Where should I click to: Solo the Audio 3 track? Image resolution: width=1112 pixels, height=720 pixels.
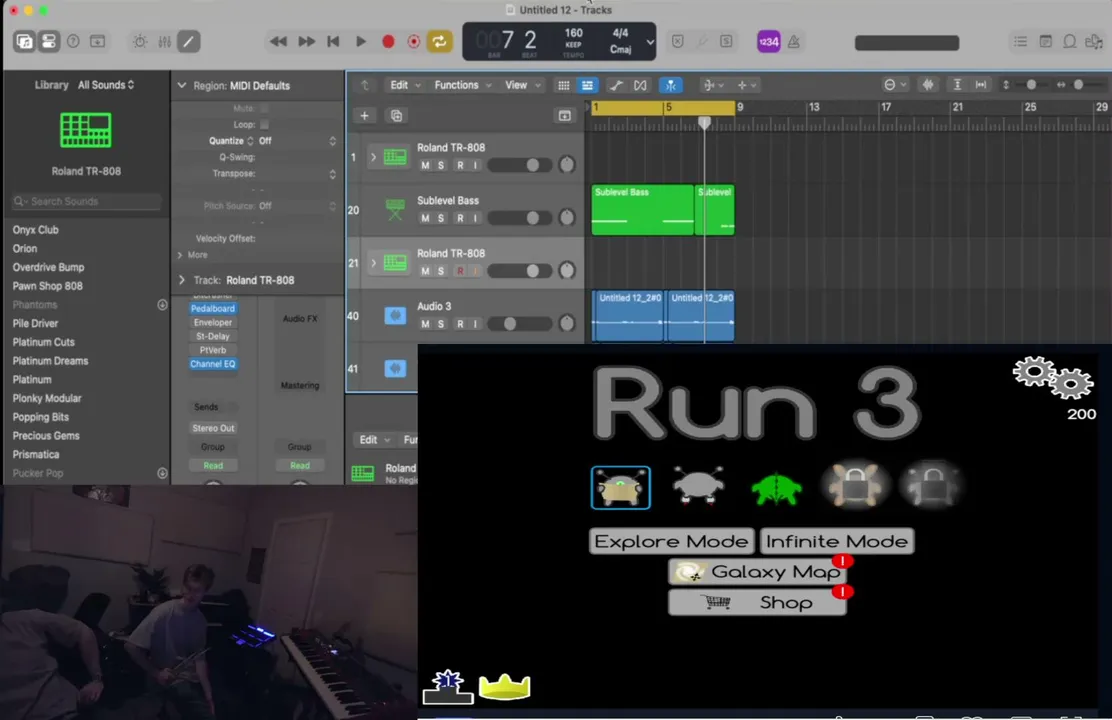click(441, 323)
